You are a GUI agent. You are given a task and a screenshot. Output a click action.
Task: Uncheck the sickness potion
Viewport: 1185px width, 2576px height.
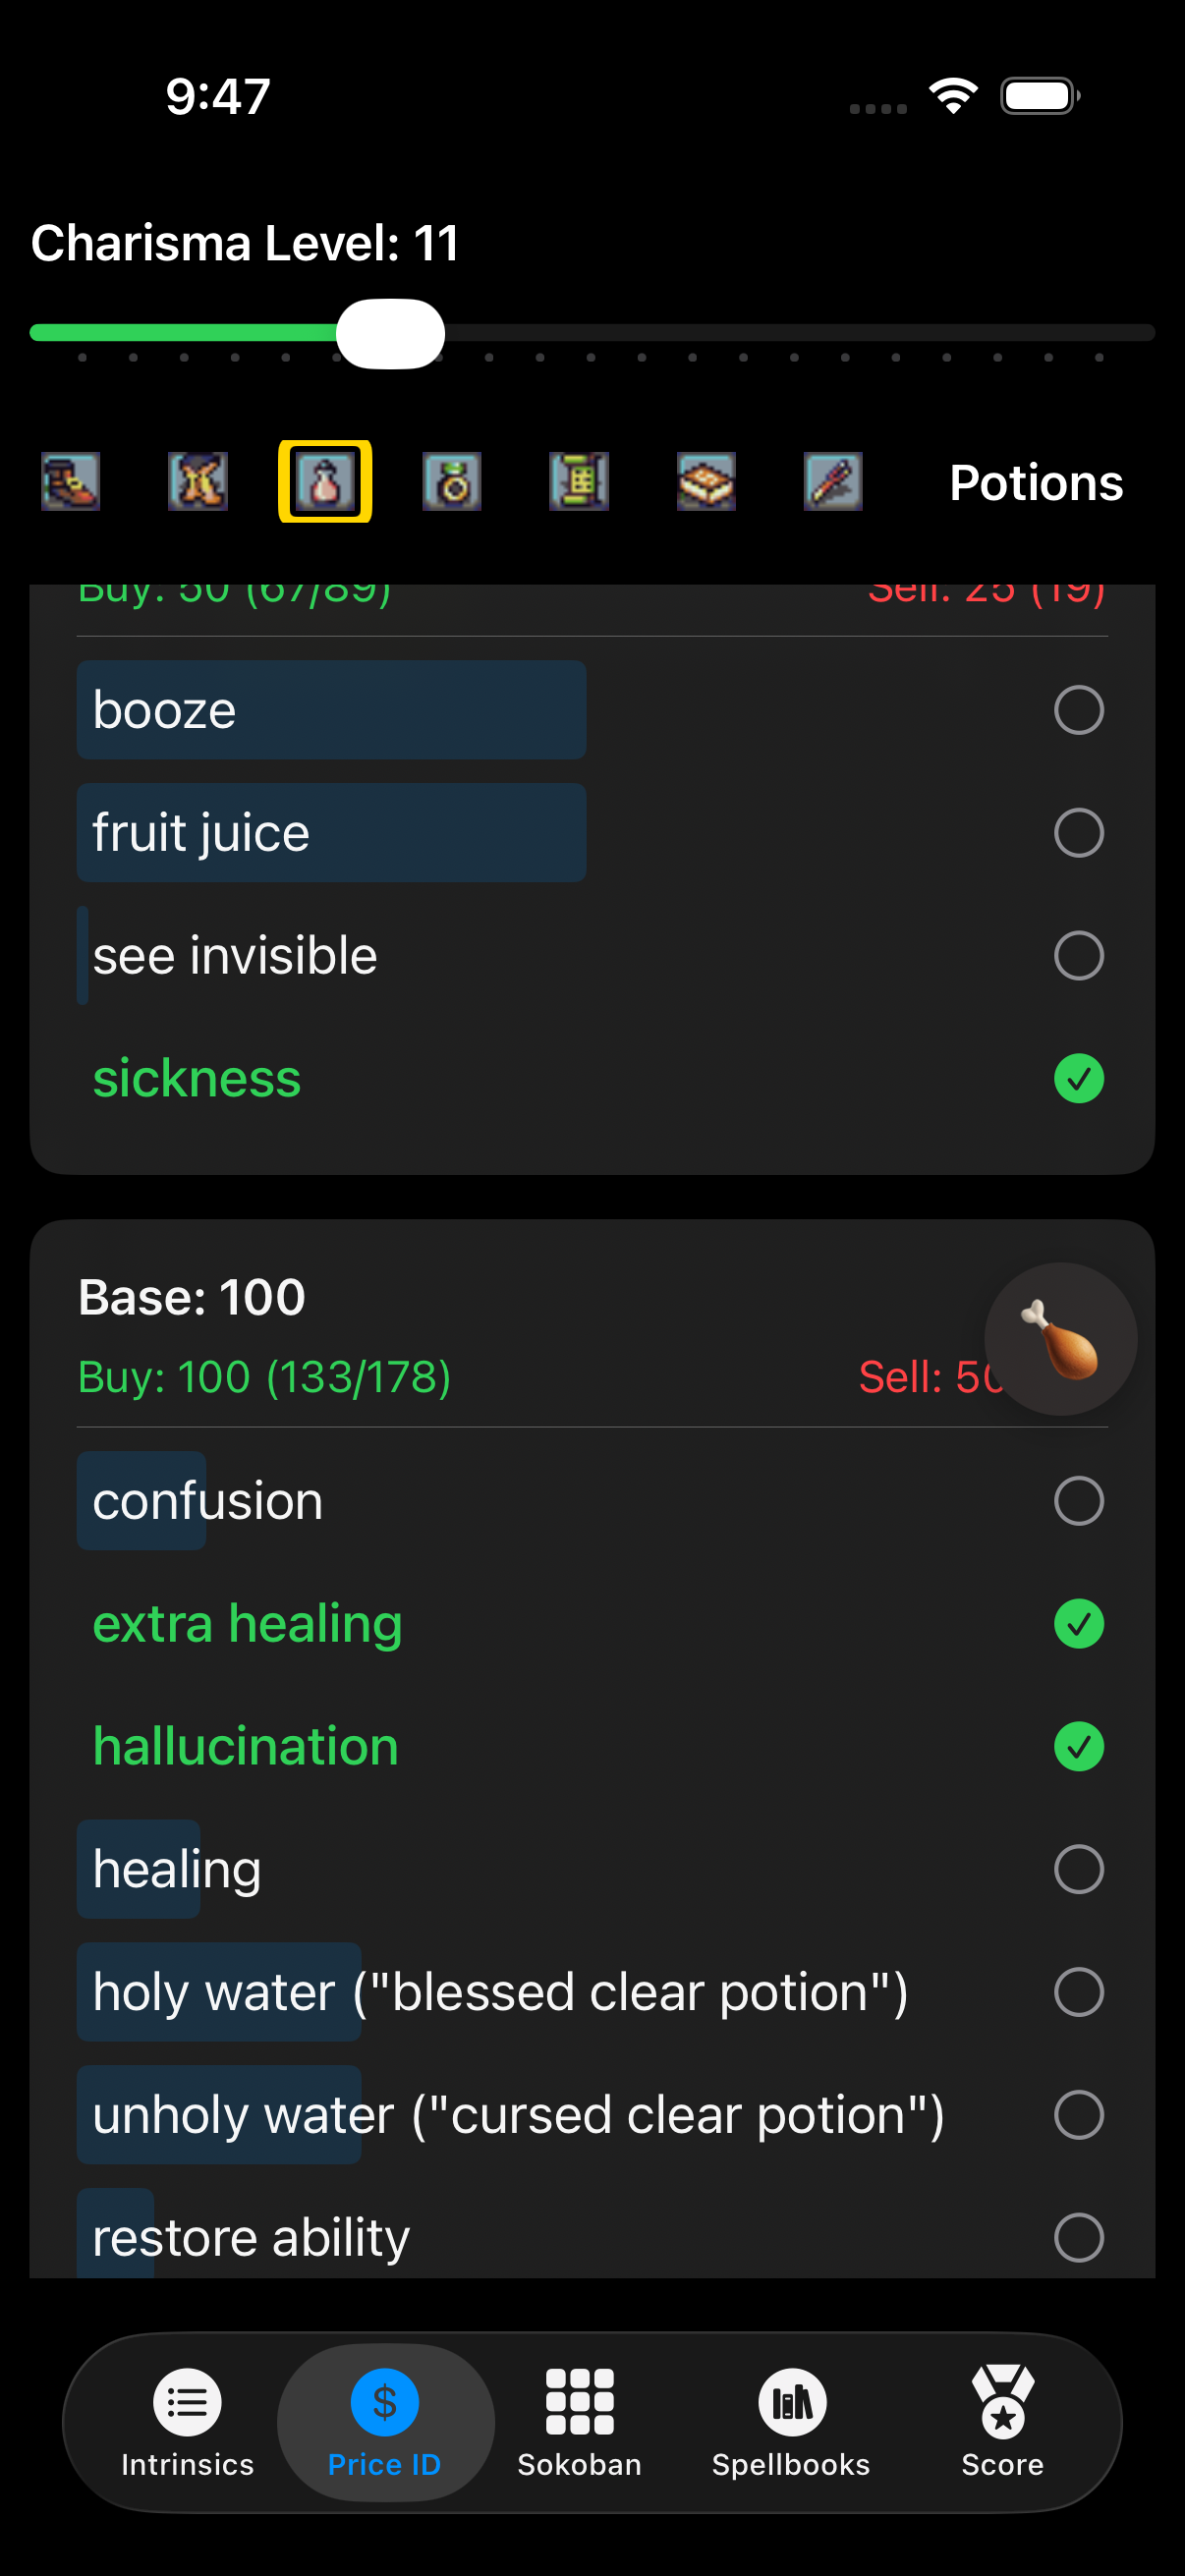[x=1078, y=1079]
